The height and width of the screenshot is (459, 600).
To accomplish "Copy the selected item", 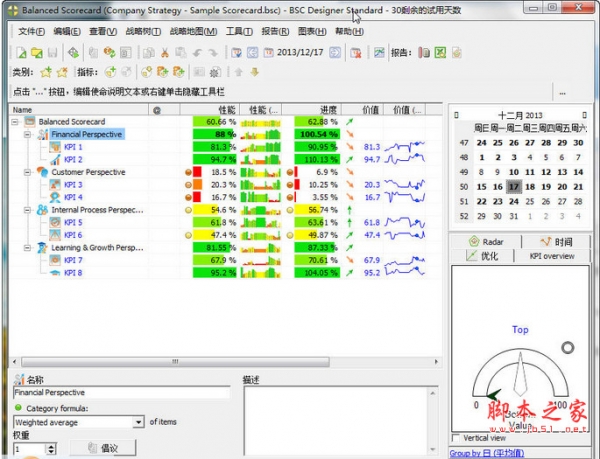I will point(148,52).
